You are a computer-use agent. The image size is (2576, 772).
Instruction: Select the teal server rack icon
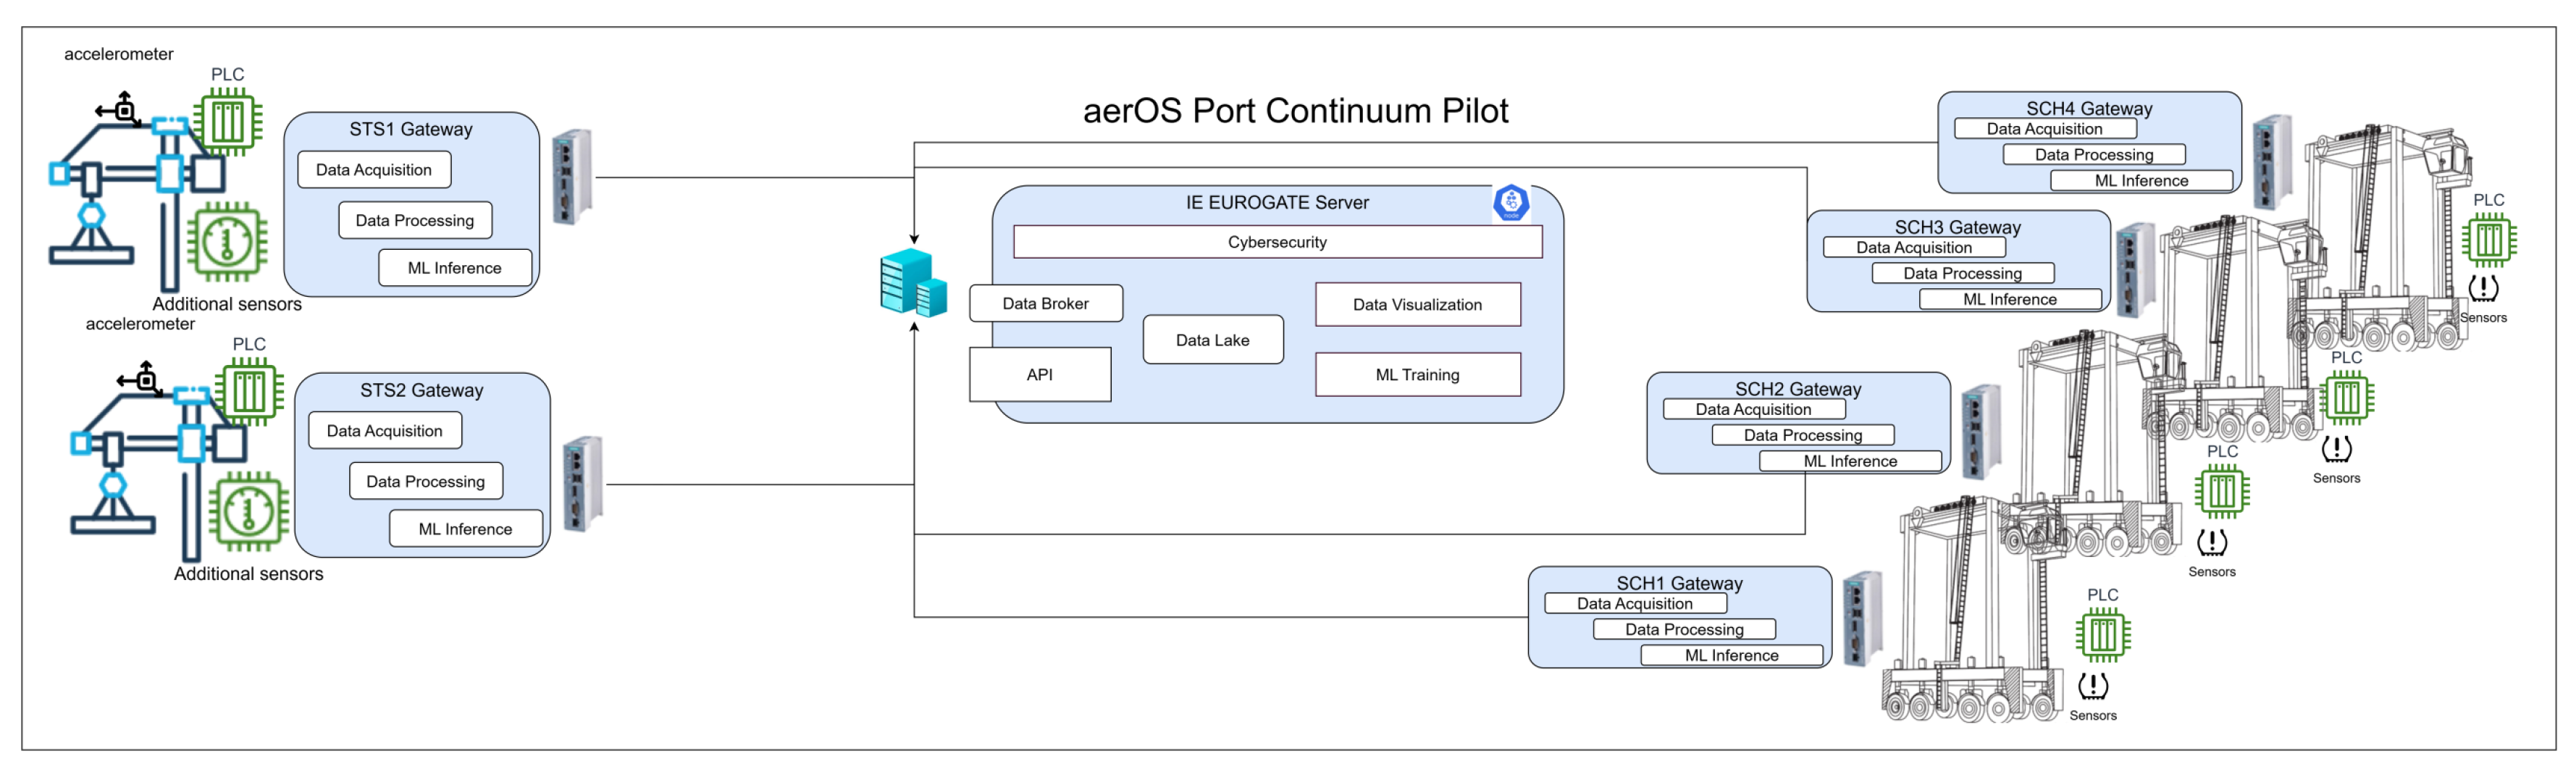tap(913, 284)
